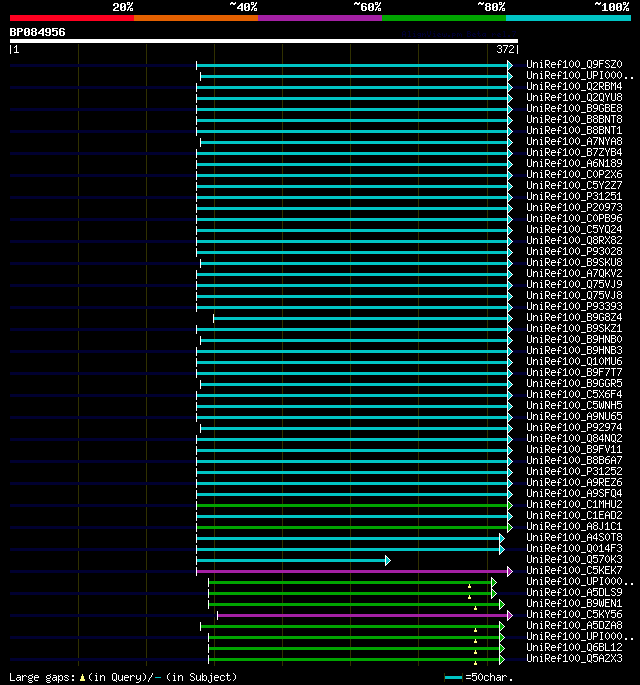Viewport: 640px width, 685px height.
Task: Select UniRef100_B9G8Z4 label
Action: click(x=574, y=317)
